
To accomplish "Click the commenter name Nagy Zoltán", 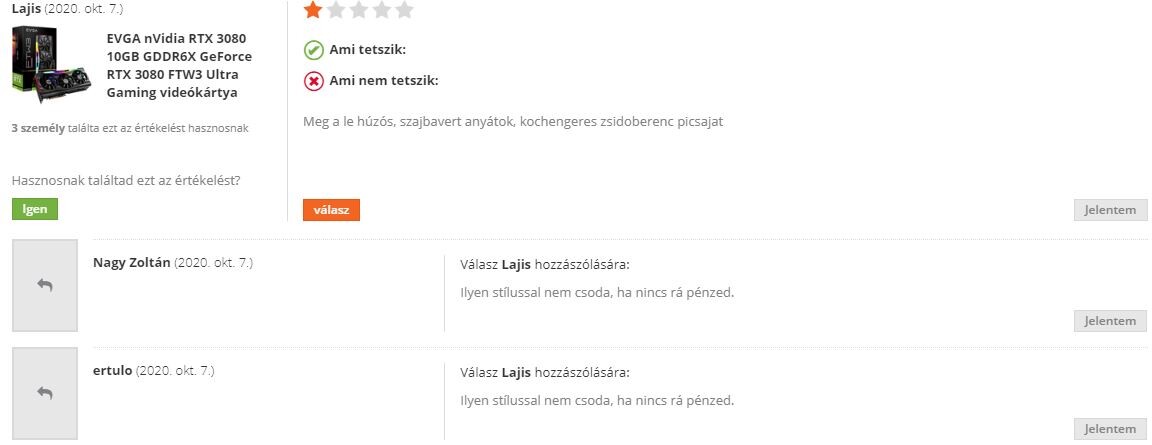I will (132, 262).
